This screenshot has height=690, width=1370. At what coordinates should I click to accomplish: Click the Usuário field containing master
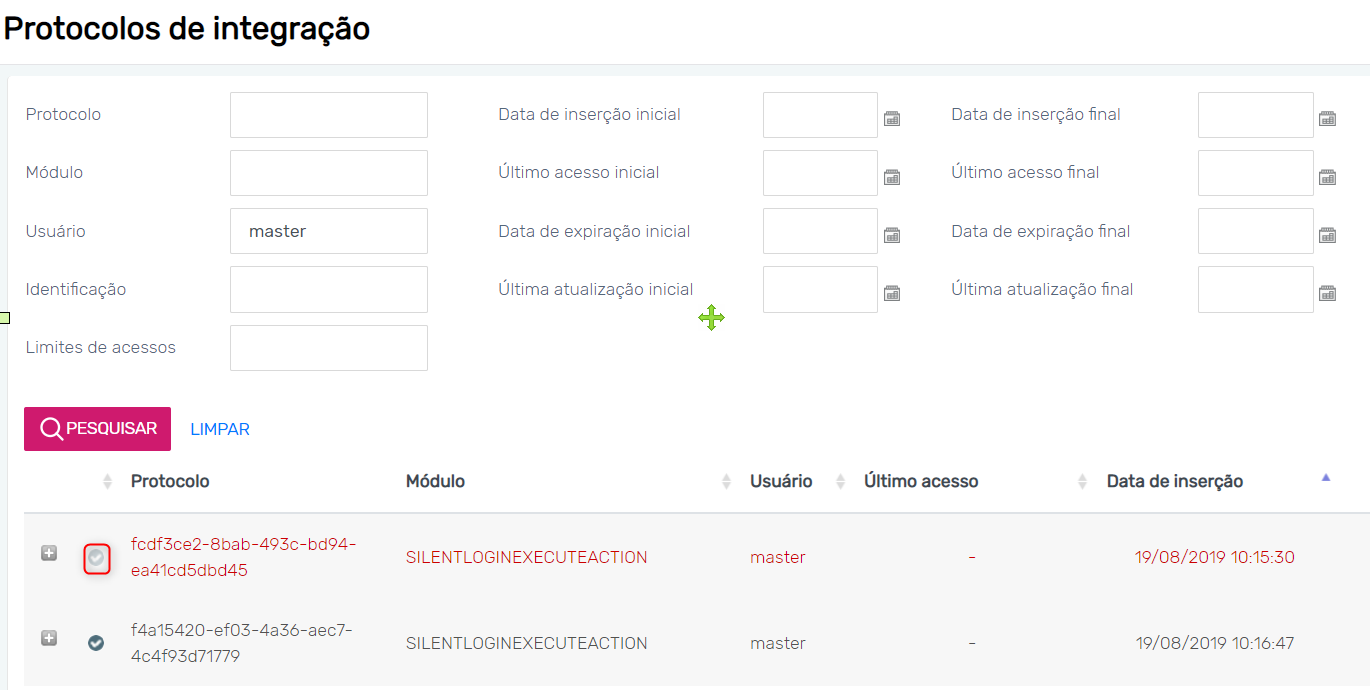(329, 231)
